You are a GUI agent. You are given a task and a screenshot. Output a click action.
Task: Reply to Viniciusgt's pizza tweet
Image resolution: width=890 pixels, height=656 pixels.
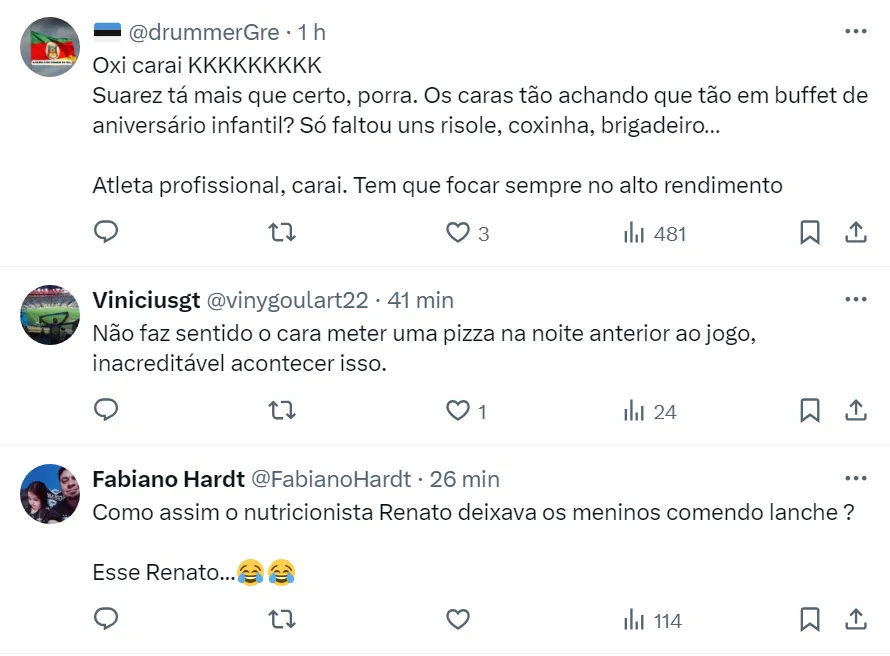coord(106,410)
